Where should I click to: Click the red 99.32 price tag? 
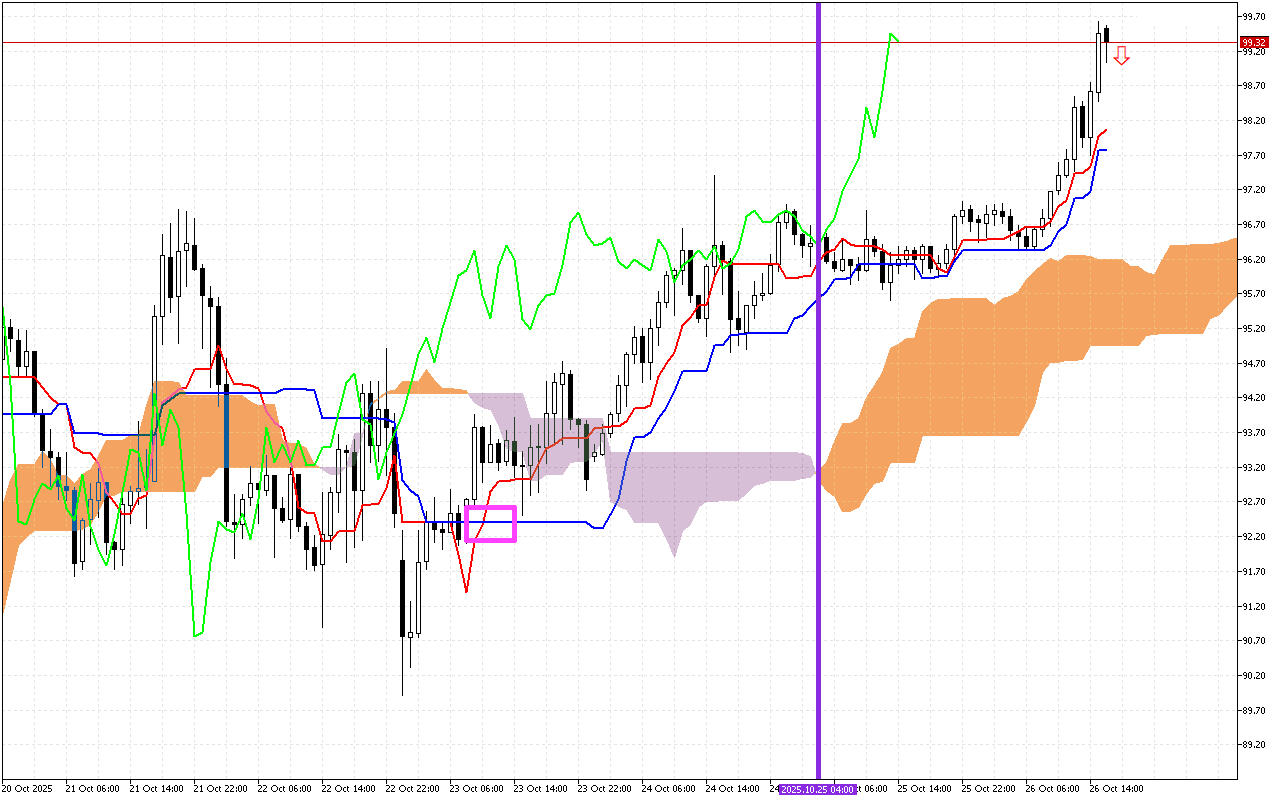point(1253,42)
